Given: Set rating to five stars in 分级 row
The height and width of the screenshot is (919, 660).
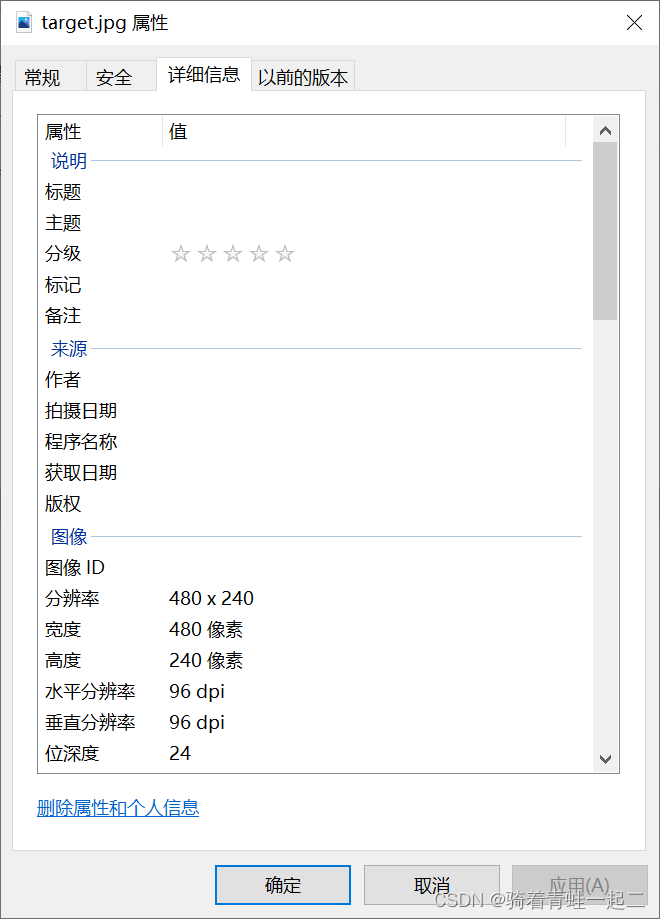Looking at the screenshot, I should [285, 254].
